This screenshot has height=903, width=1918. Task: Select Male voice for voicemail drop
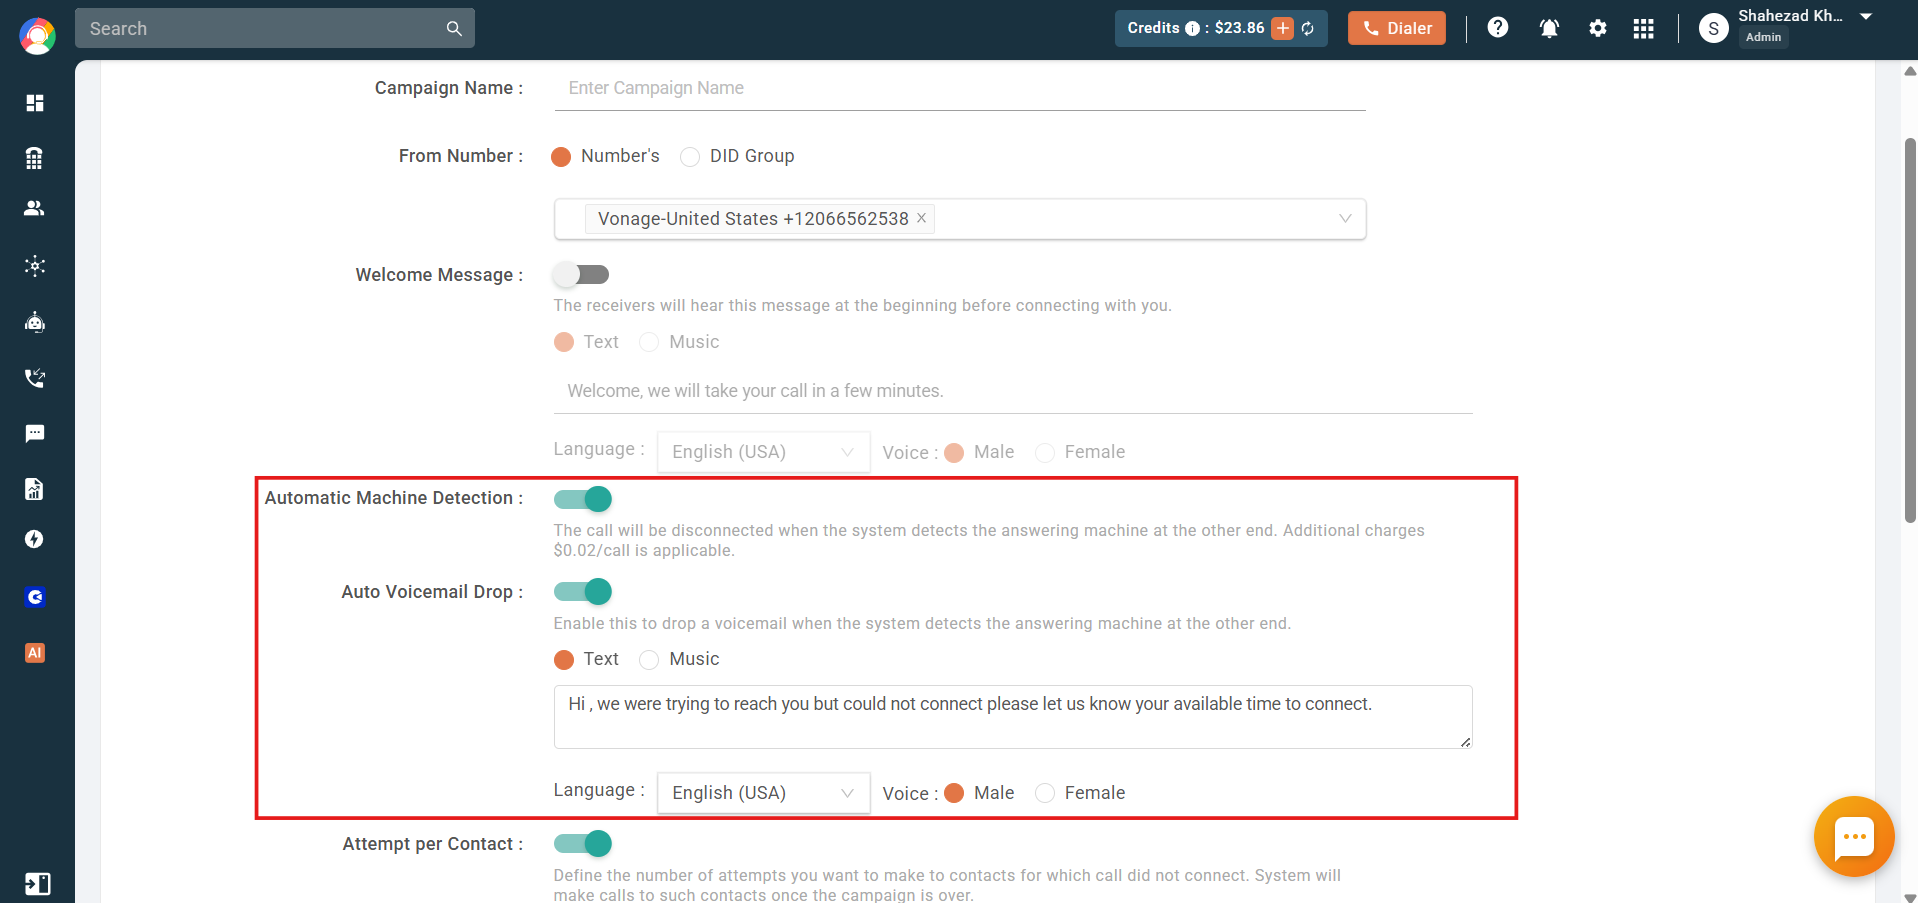[x=954, y=793]
